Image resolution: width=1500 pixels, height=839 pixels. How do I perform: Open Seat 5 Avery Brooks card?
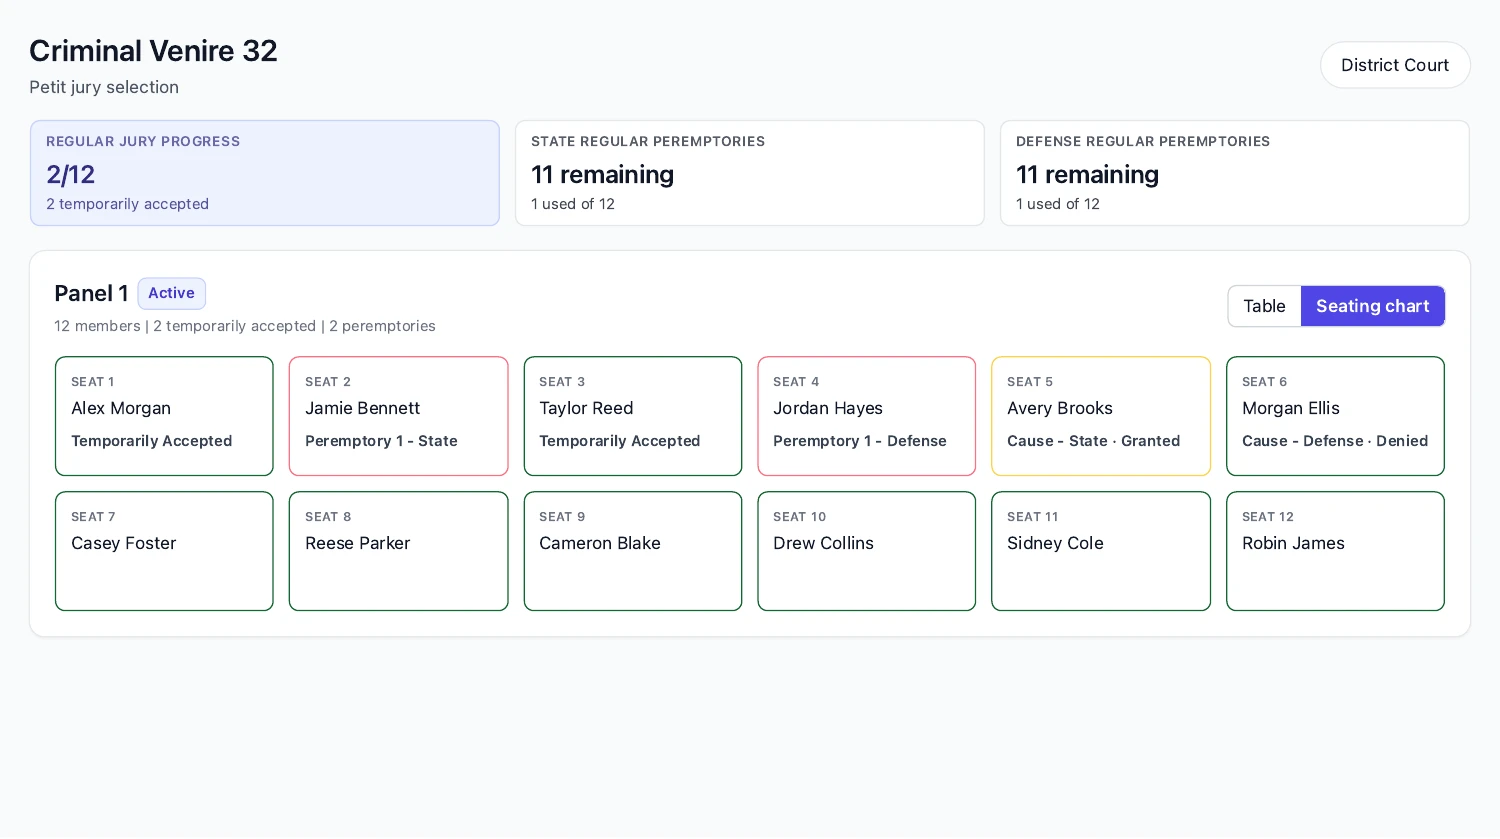[x=1101, y=416]
